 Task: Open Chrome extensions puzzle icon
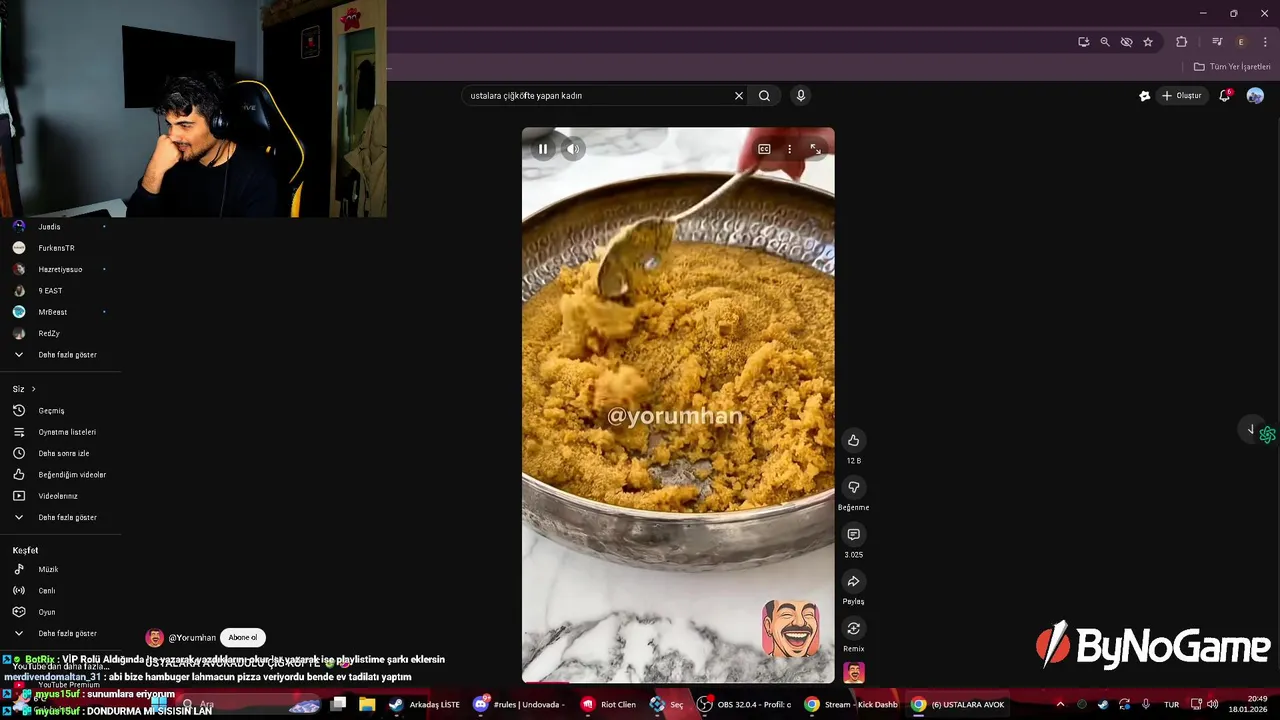pos(1181,42)
